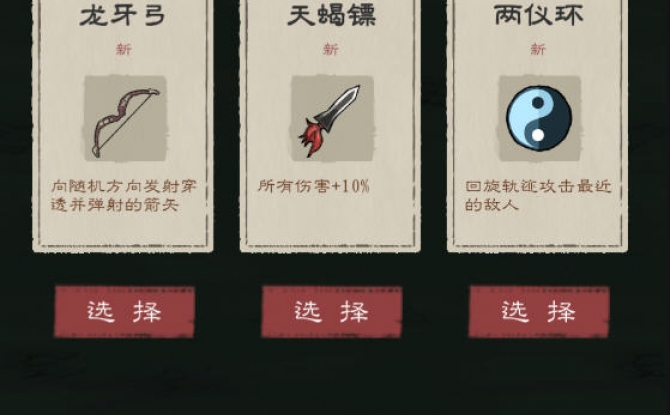Click the 两仪环 yin-yang icon

(x=539, y=118)
